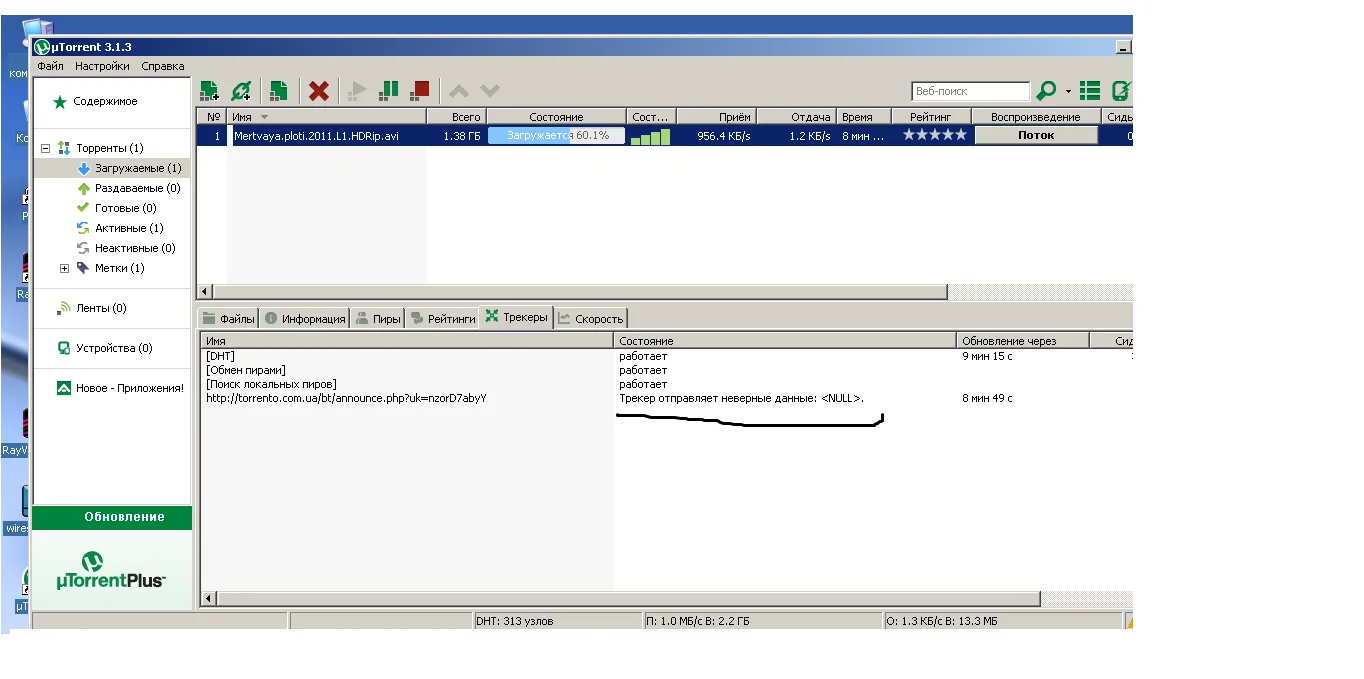Click the red X Remove torrent icon

click(x=319, y=91)
